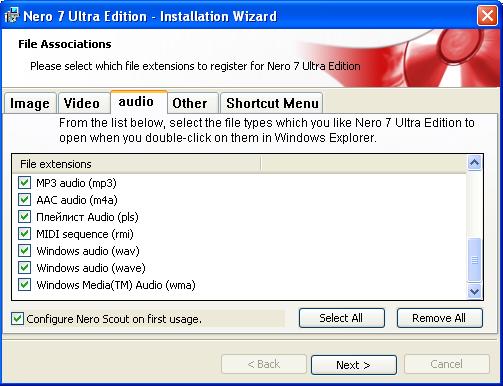Click the Select All button

click(342, 318)
